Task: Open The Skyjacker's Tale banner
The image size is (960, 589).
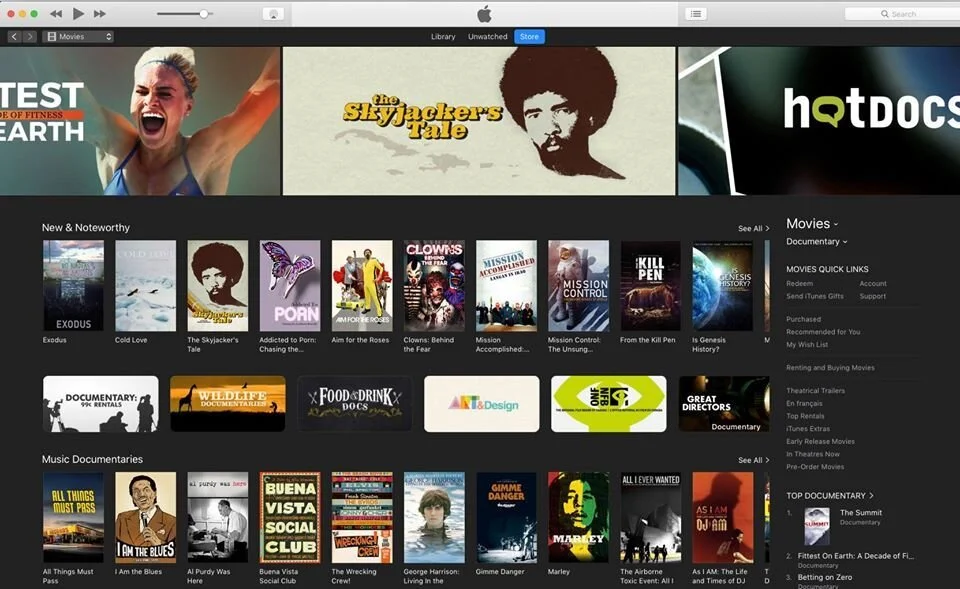Action: [x=479, y=121]
